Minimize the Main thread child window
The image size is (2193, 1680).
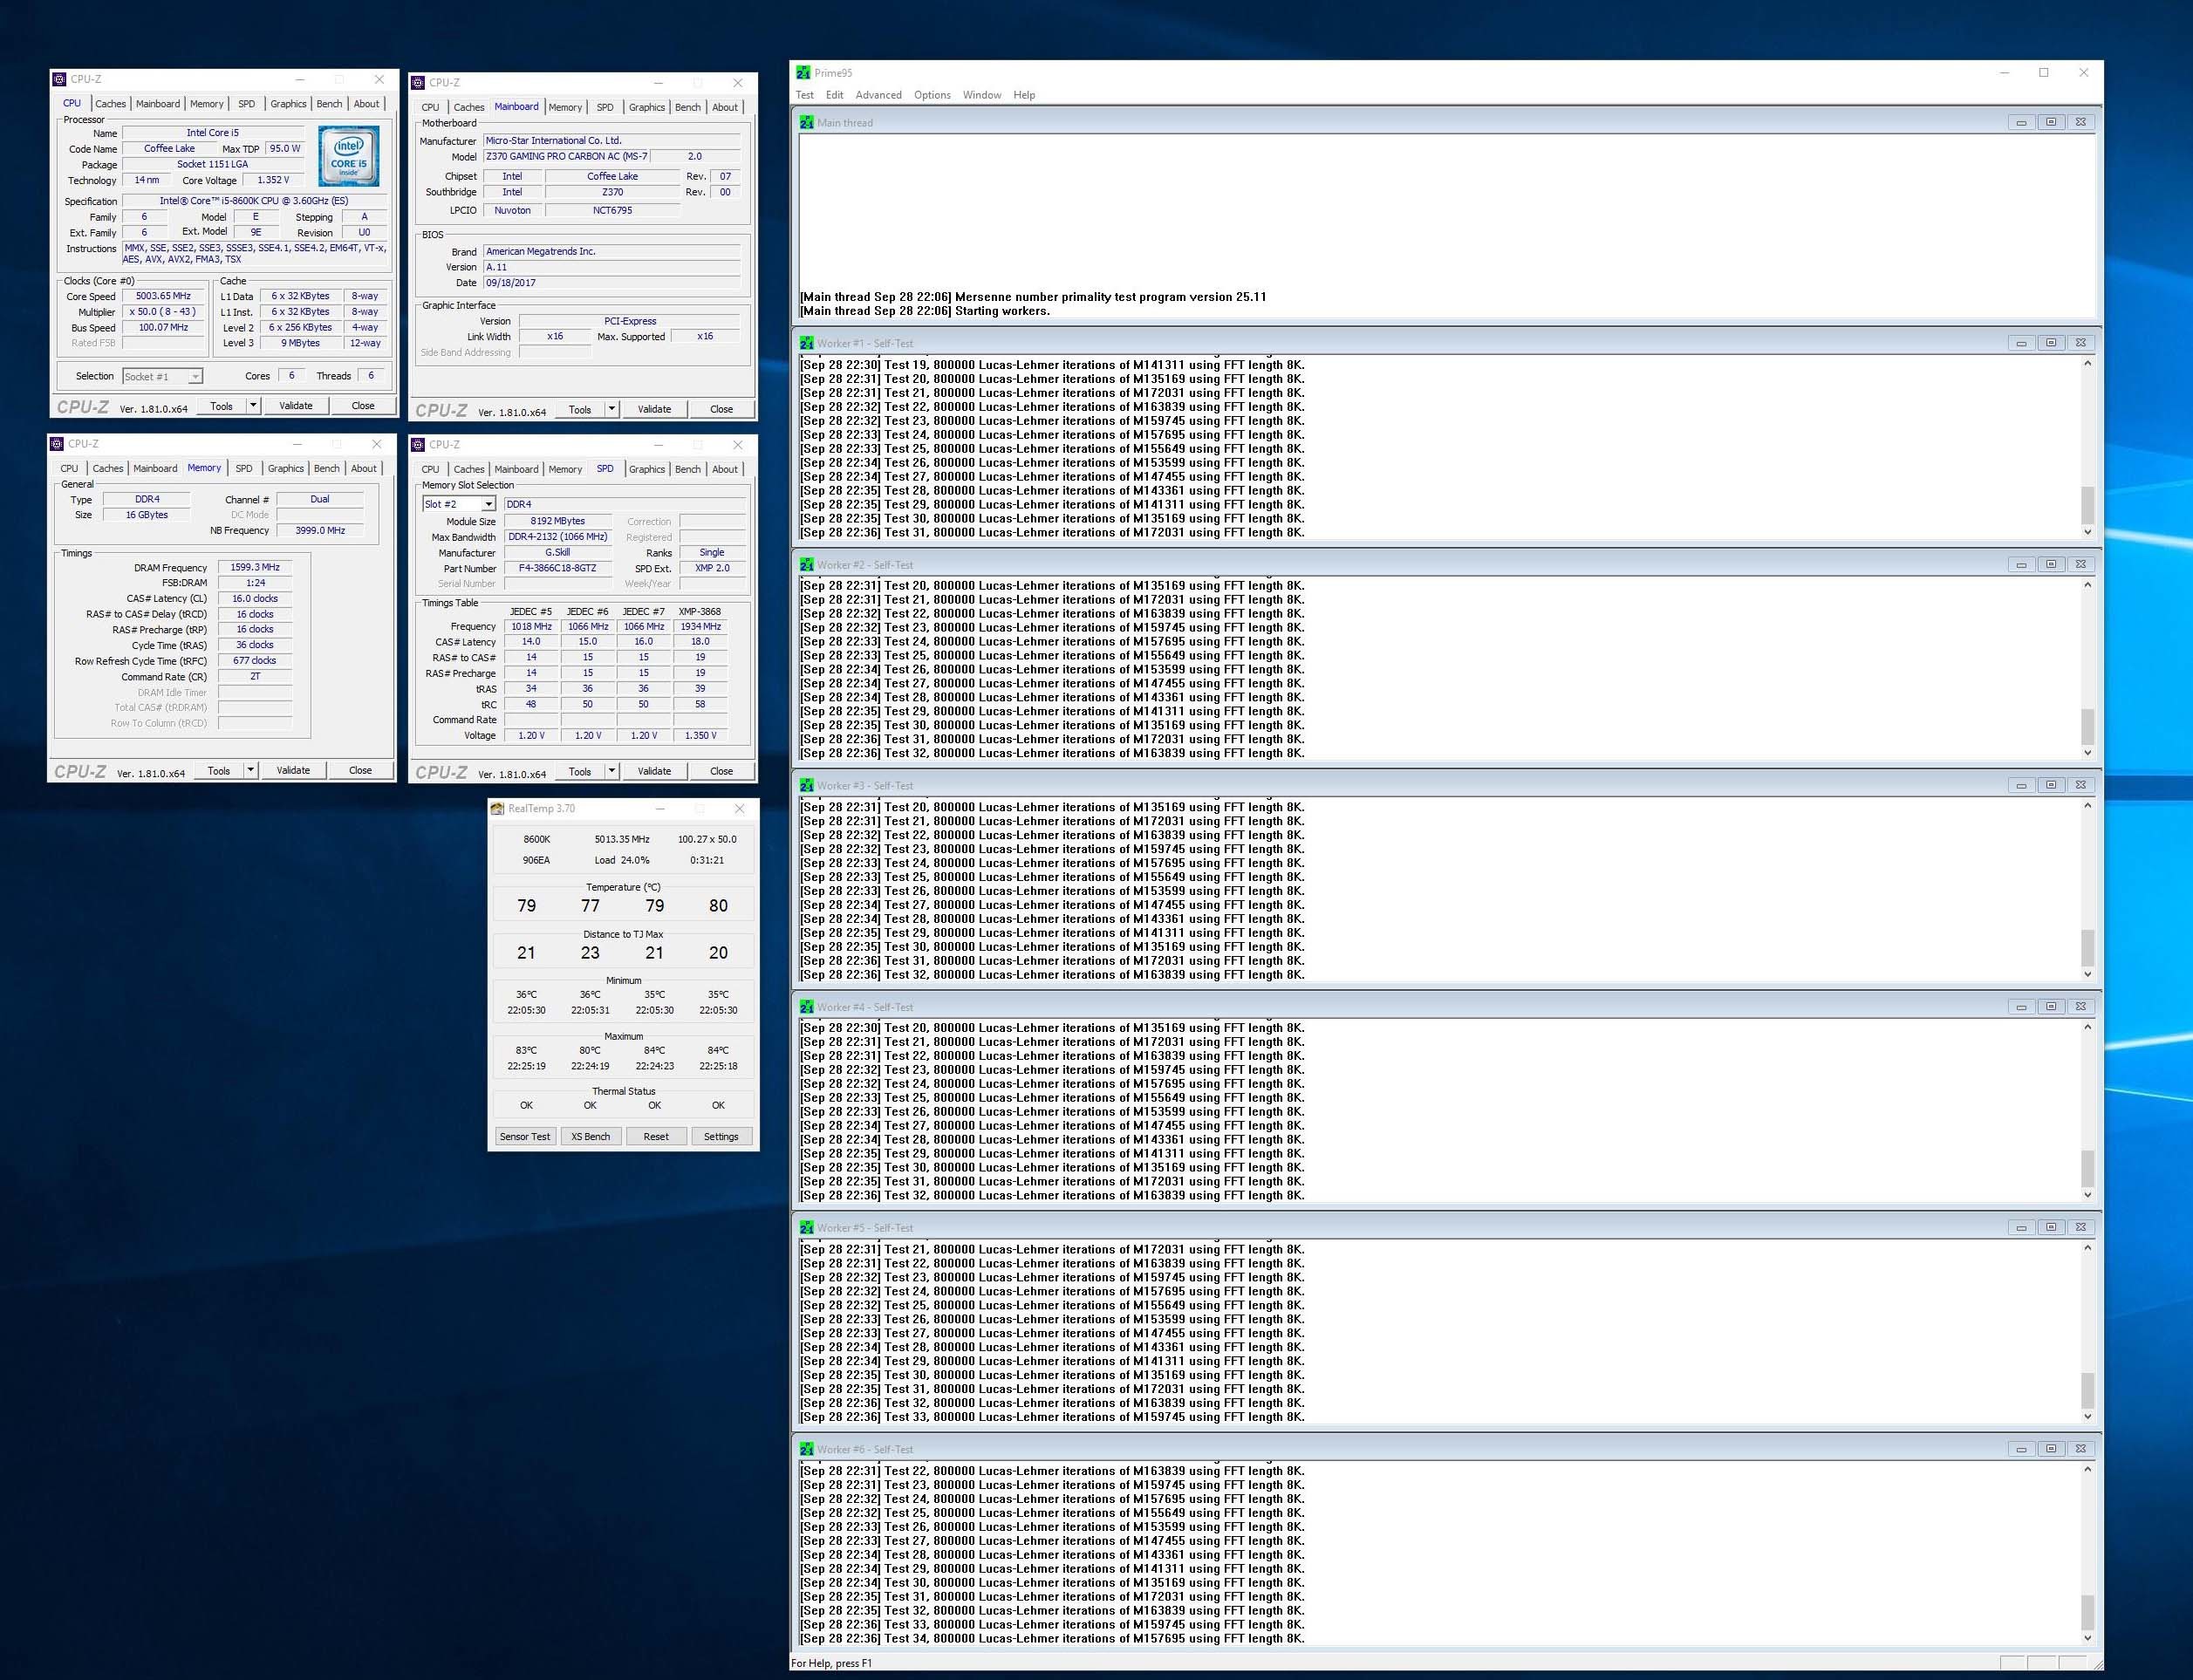point(2021,122)
